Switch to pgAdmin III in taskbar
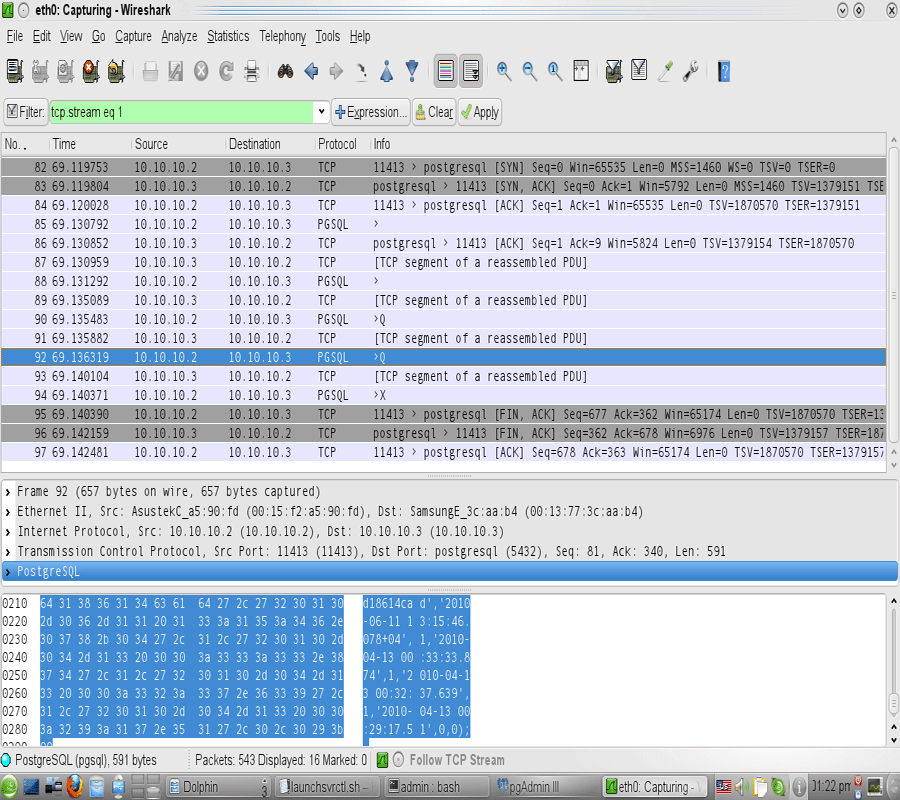The image size is (900, 800). point(545,786)
